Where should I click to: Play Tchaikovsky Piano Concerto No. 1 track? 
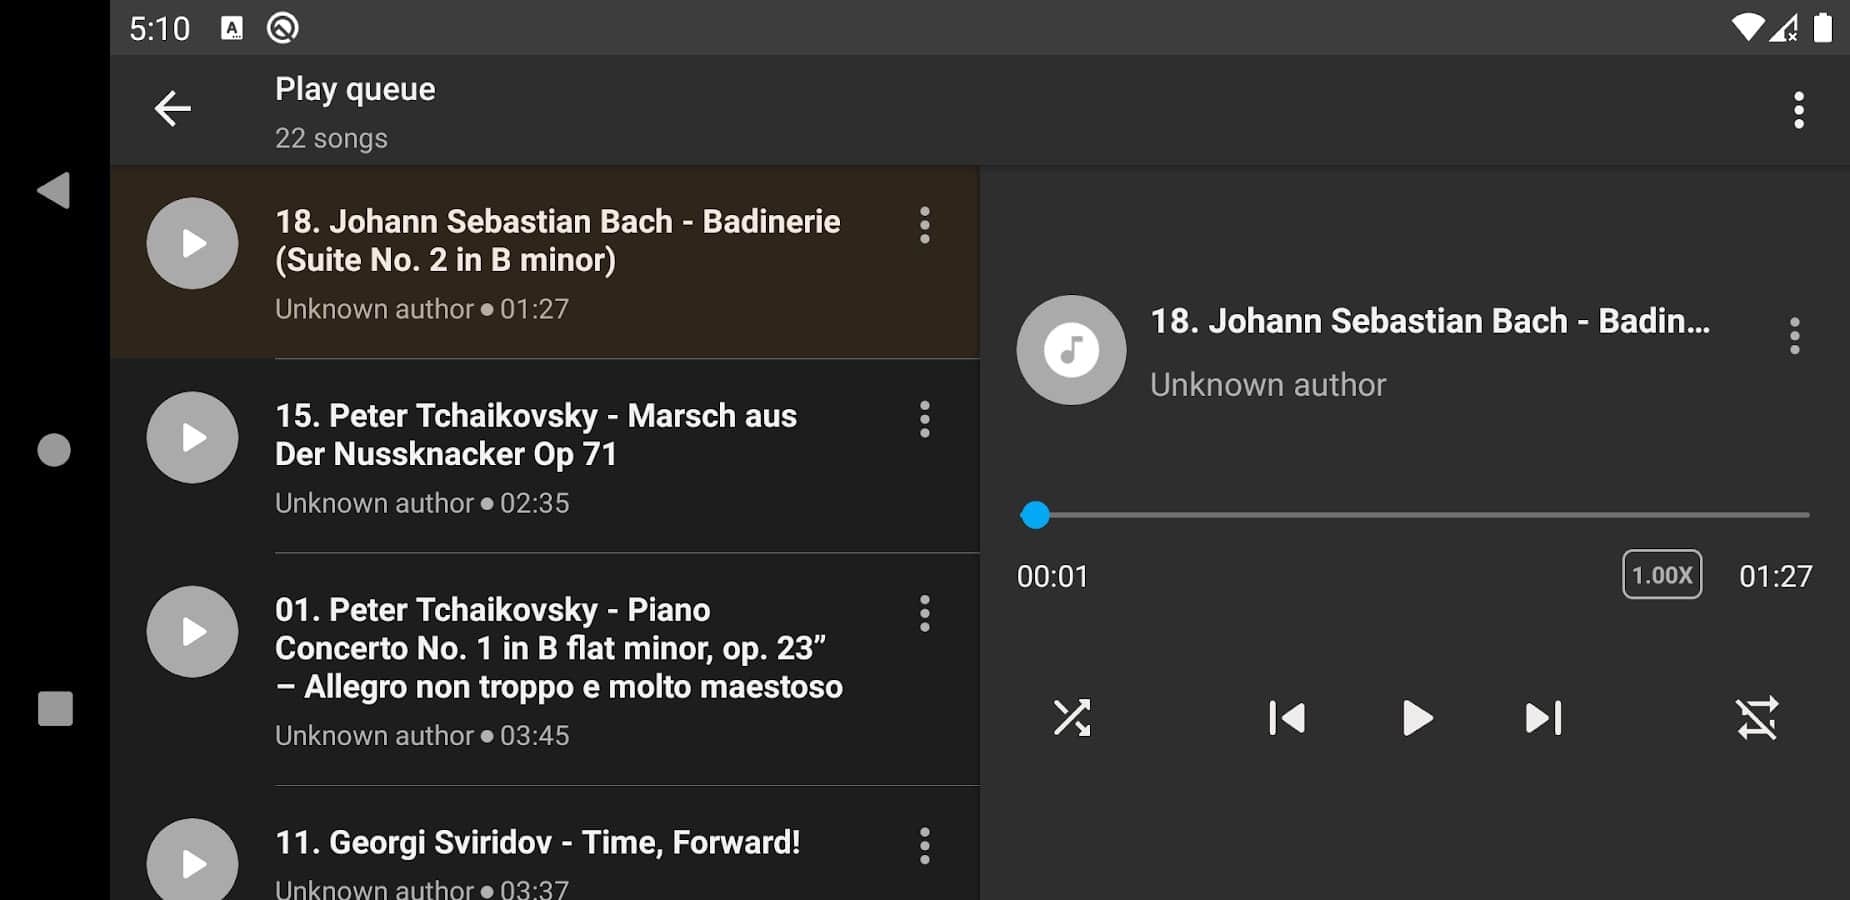(x=192, y=631)
